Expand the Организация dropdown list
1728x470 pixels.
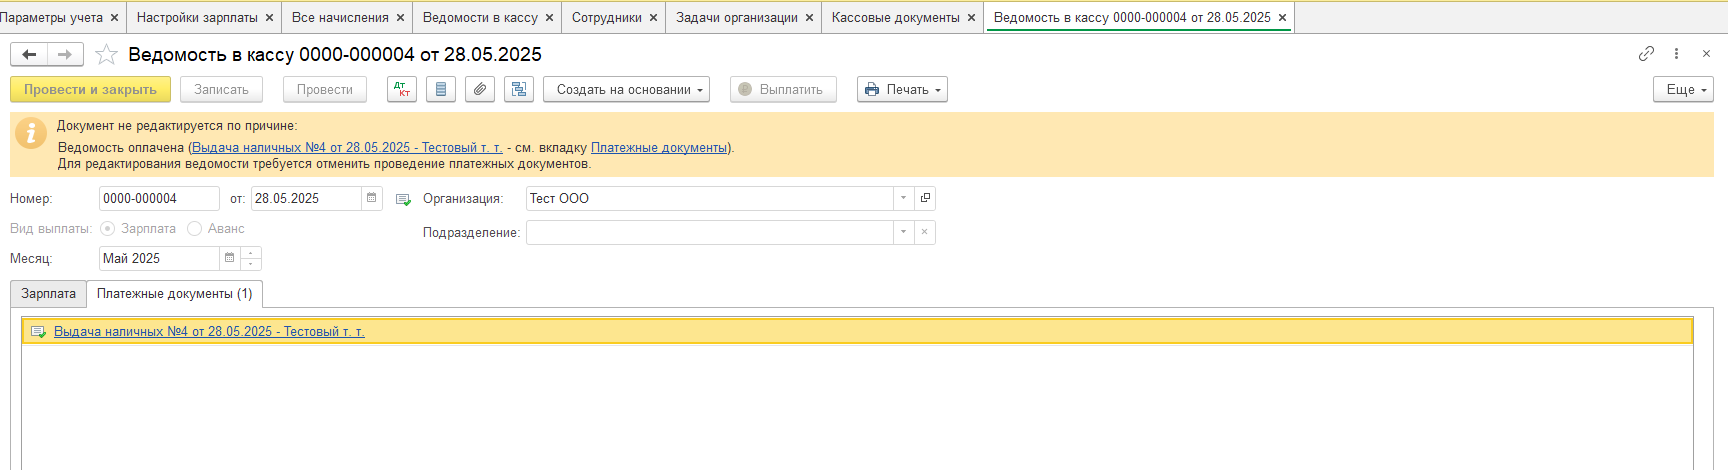coord(903,198)
